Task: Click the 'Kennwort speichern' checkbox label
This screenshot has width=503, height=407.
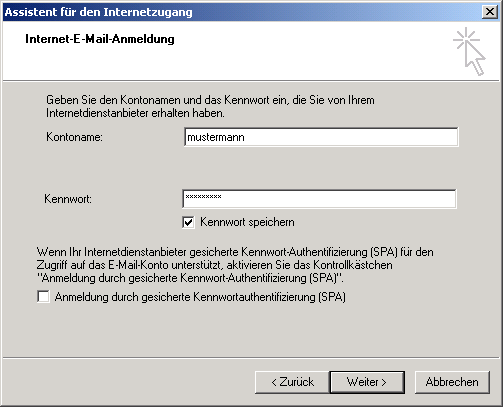Action: (x=247, y=222)
